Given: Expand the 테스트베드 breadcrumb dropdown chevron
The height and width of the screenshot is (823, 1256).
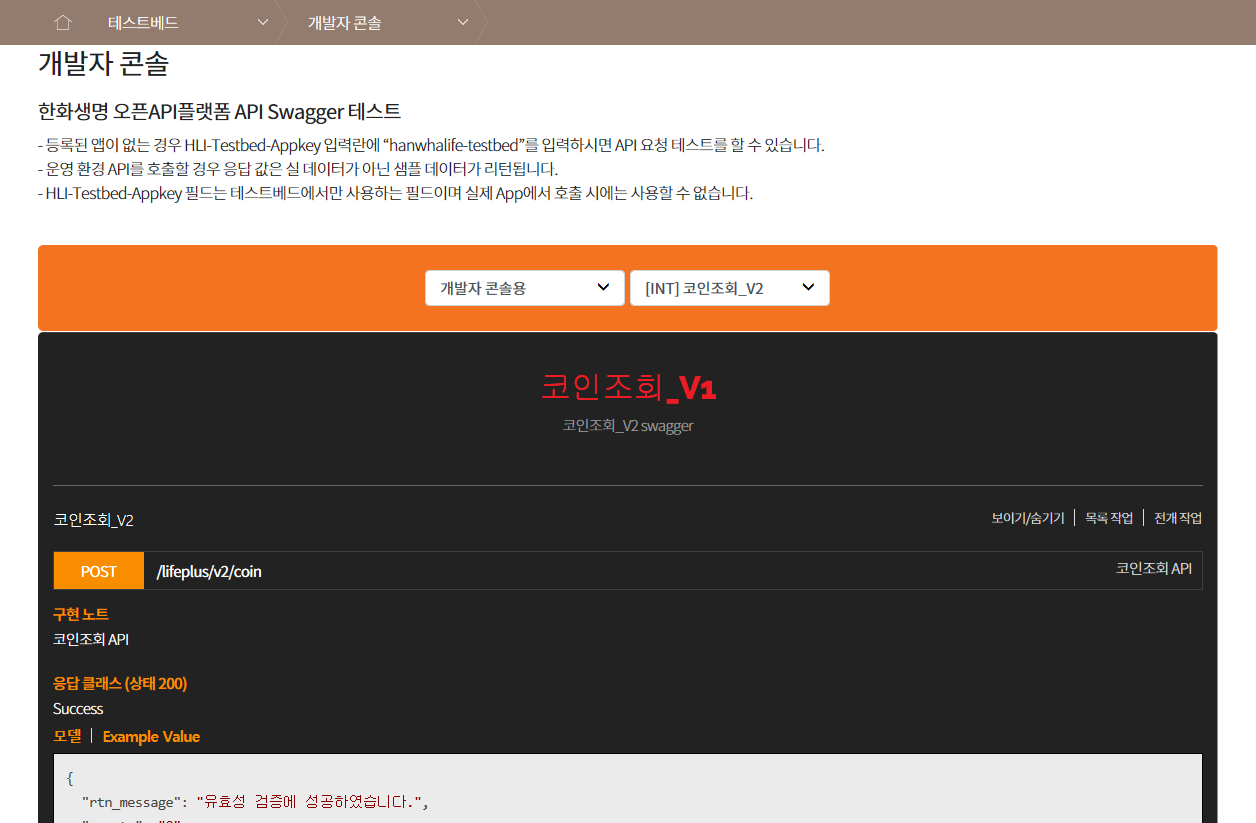Looking at the screenshot, I should (263, 22).
